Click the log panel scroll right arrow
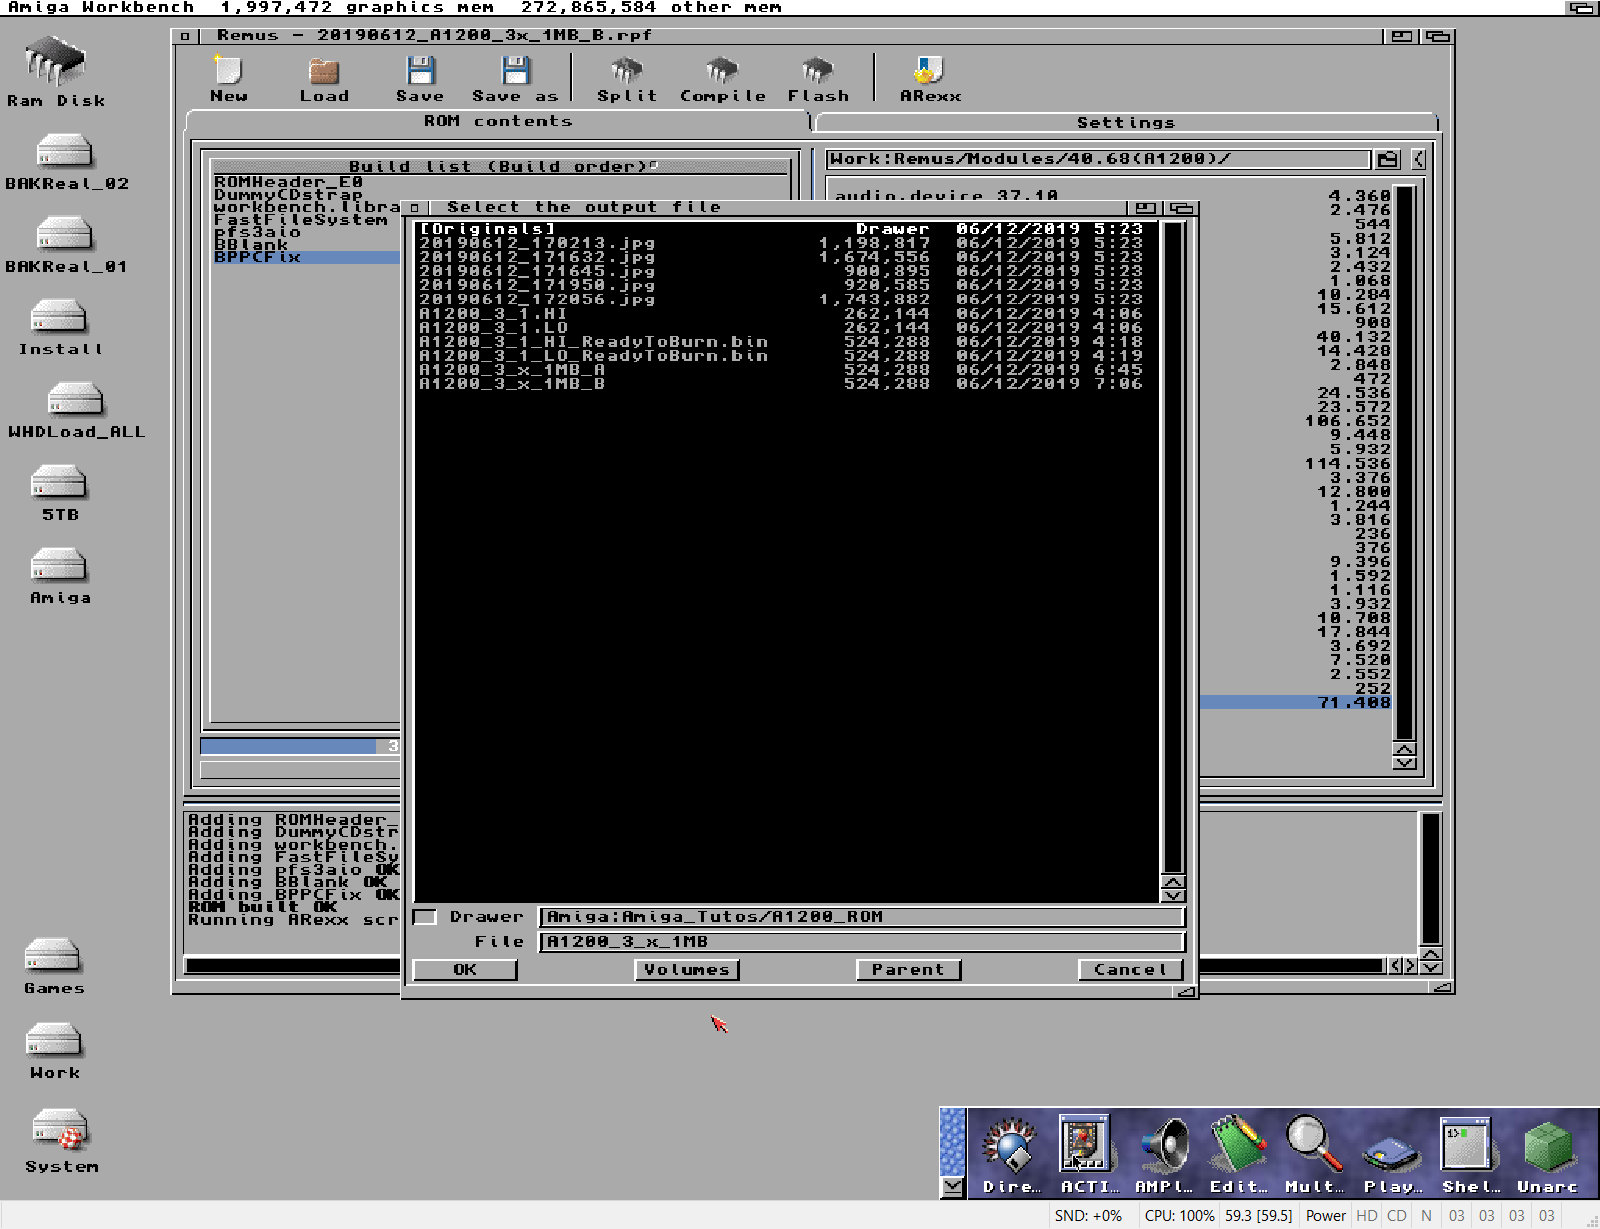Image resolution: width=1600 pixels, height=1229 pixels. pyautogui.click(x=1410, y=966)
